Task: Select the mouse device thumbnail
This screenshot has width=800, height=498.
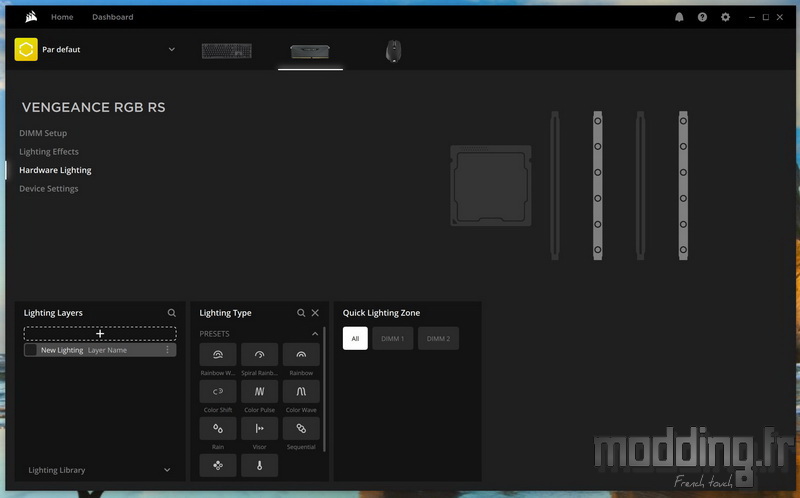Action: [x=393, y=51]
